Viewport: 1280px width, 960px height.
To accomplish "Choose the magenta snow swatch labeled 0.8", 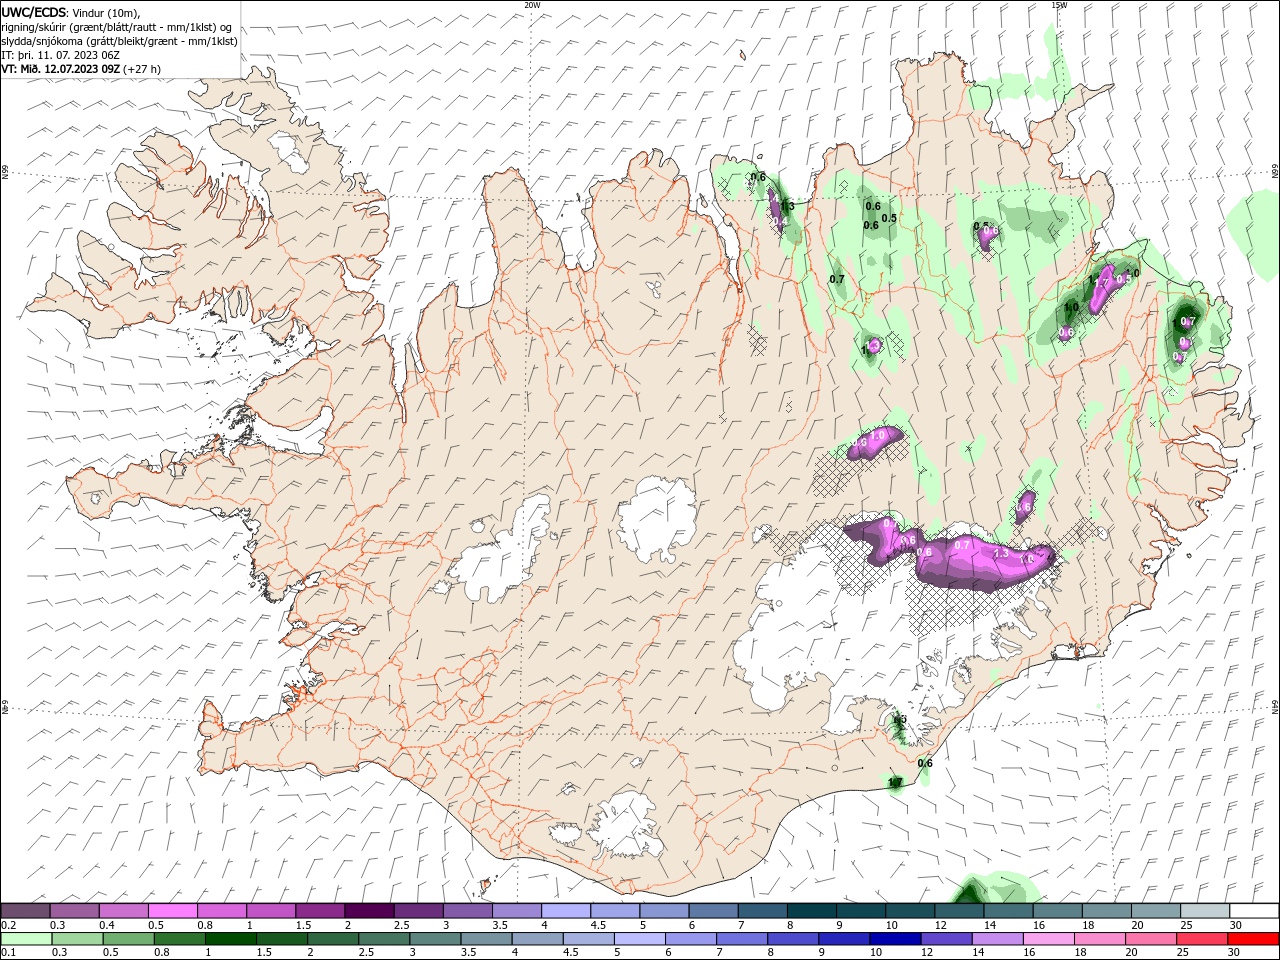I will (222, 911).
